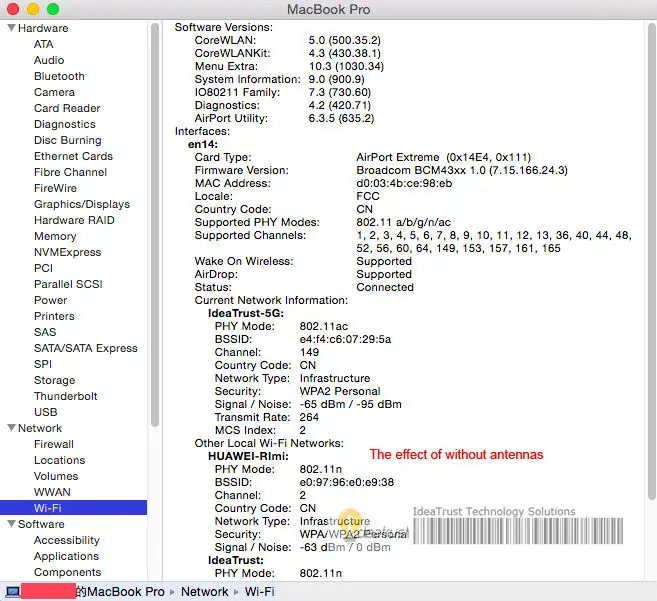Open Printers information

click(x=54, y=316)
